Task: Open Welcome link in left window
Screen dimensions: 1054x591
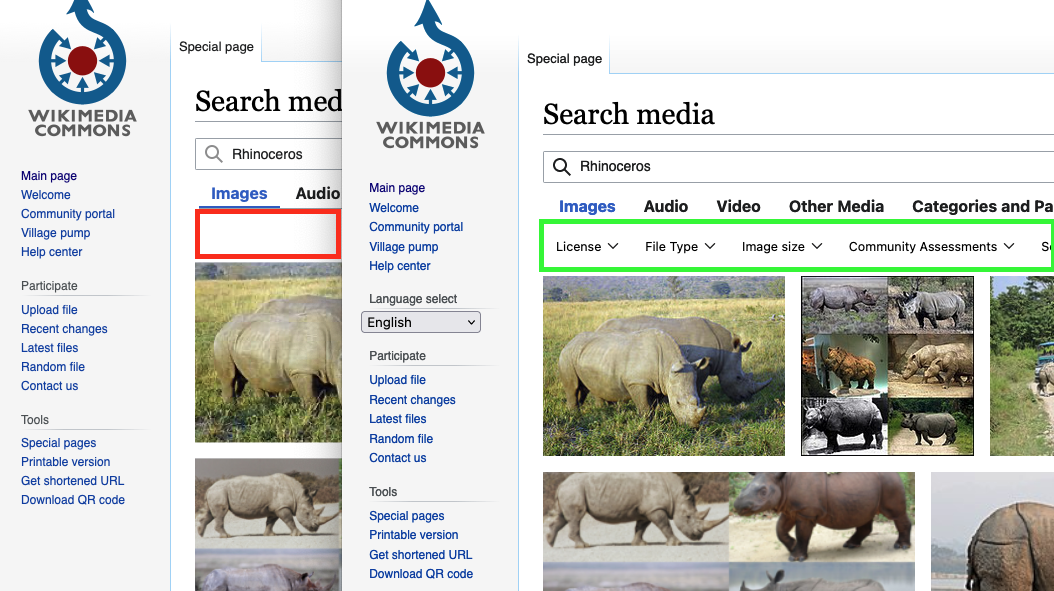Action: point(45,195)
